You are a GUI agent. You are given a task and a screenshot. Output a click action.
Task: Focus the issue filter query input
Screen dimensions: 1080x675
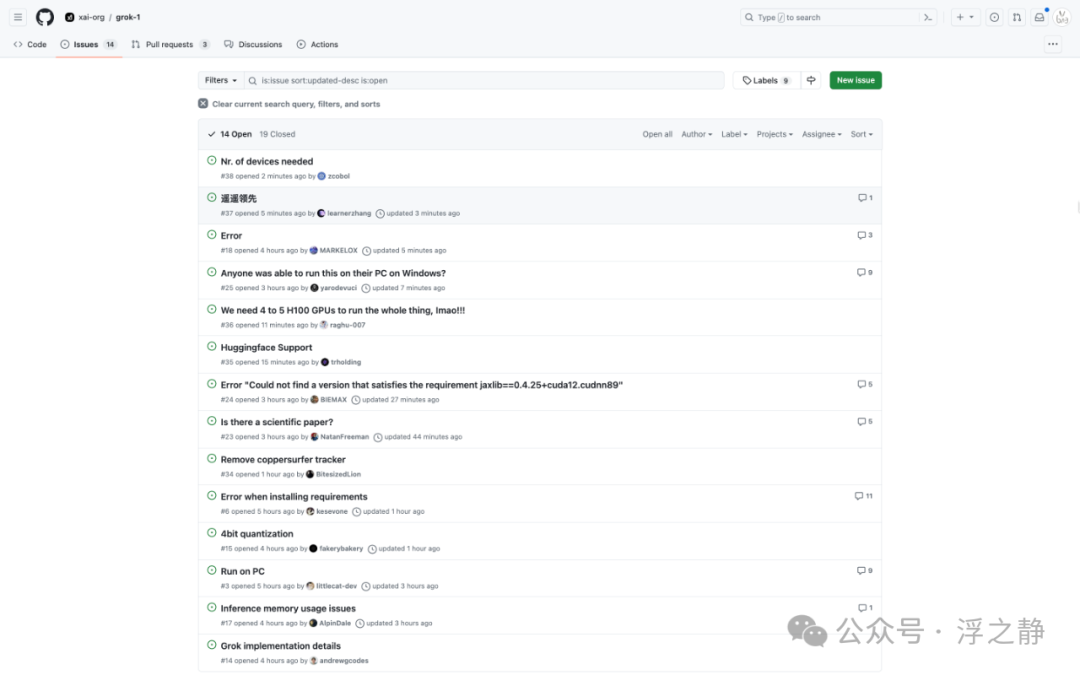point(484,81)
